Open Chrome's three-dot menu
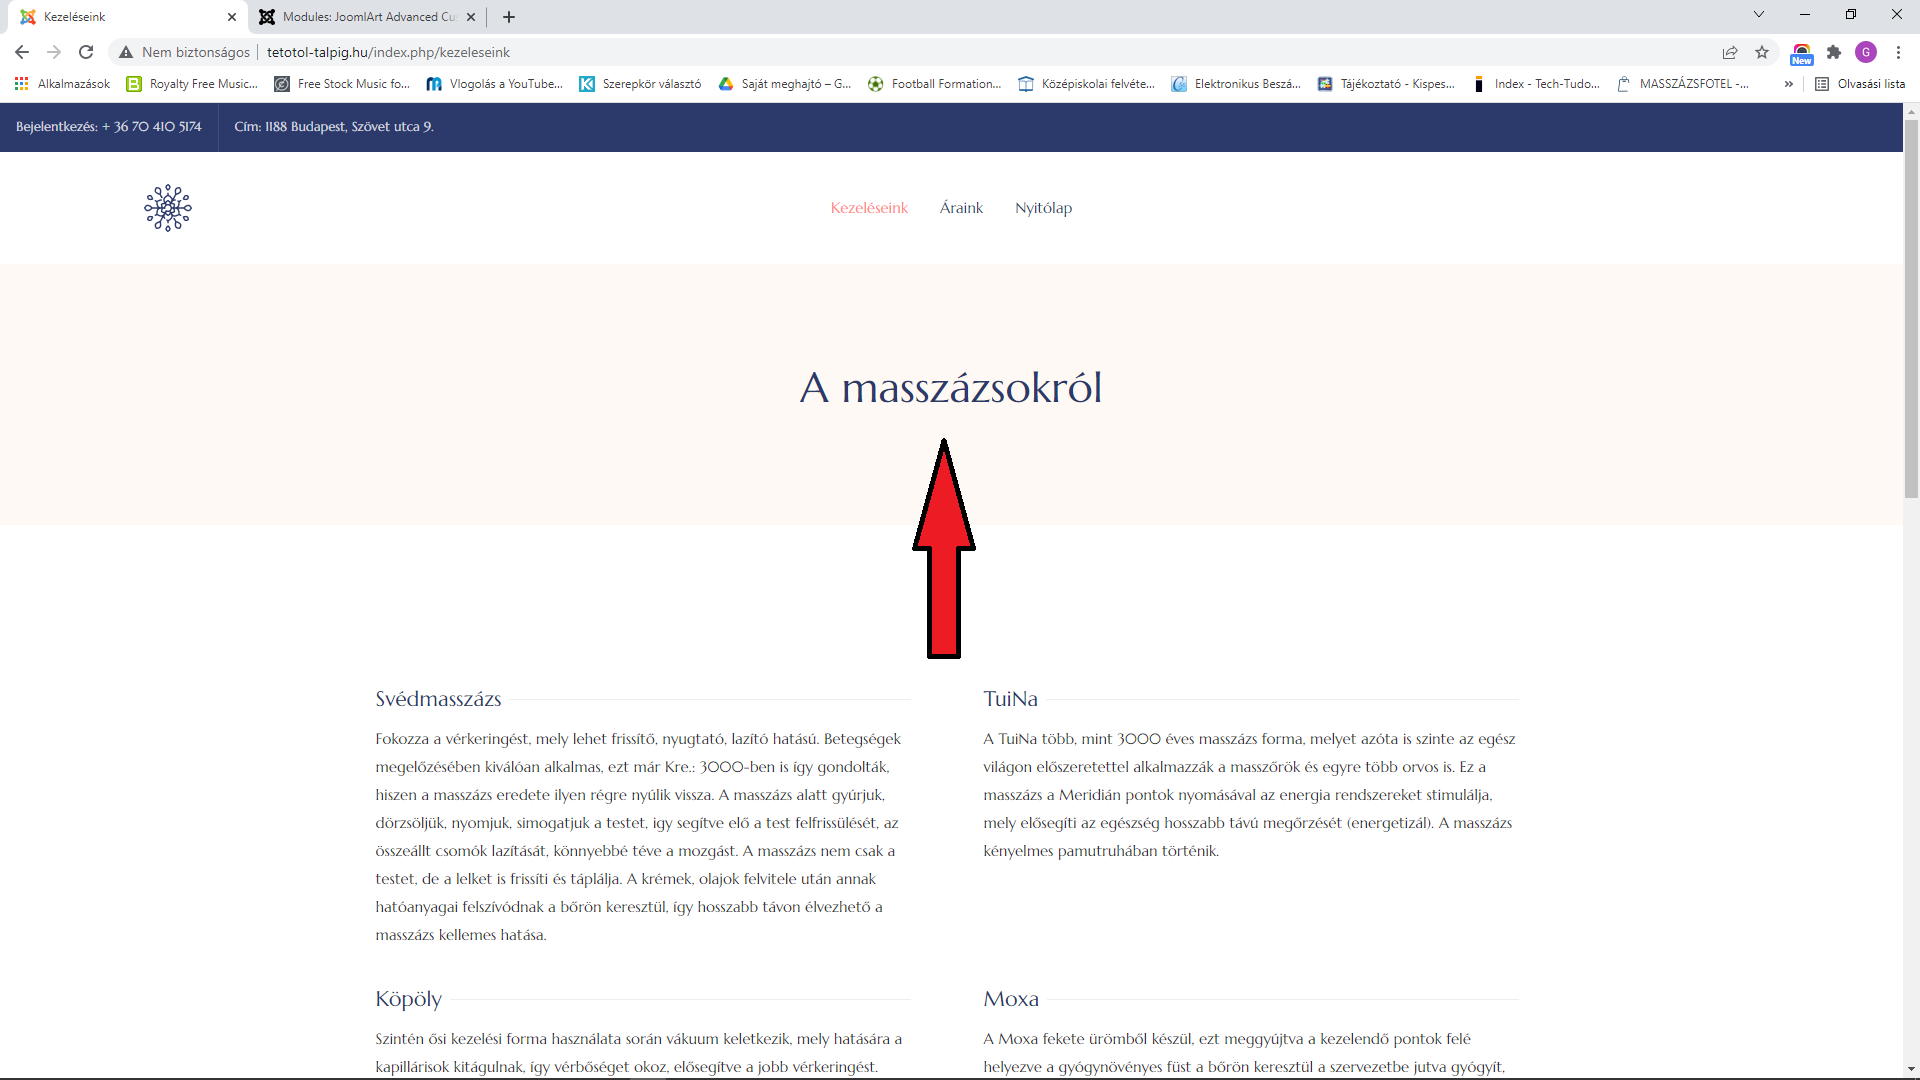1920x1080 pixels. click(1898, 52)
